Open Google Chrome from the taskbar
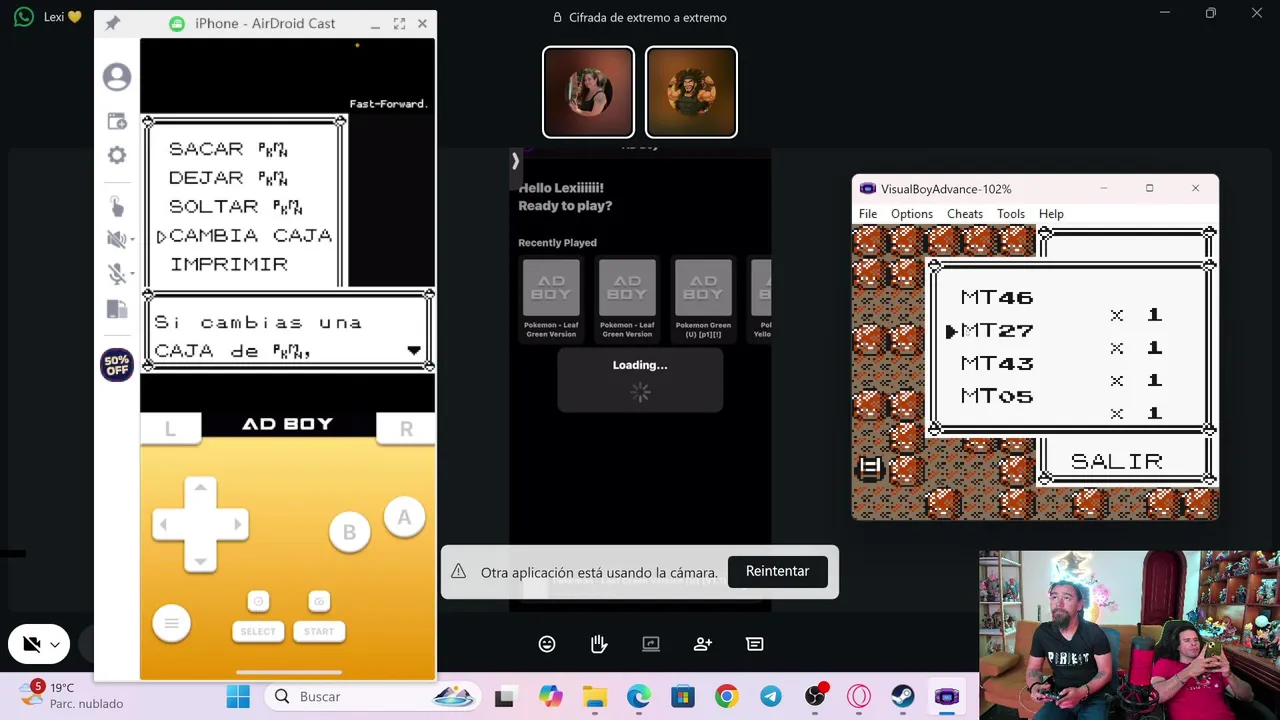The width and height of the screenshot is (1280, 720). click(x=727, y=697)
